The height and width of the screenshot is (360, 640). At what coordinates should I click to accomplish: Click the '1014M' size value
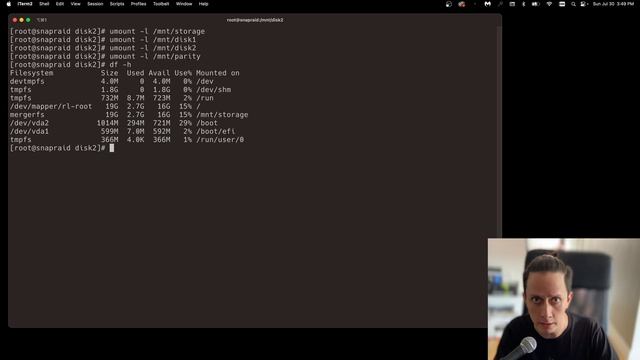(x=107, y=123)
